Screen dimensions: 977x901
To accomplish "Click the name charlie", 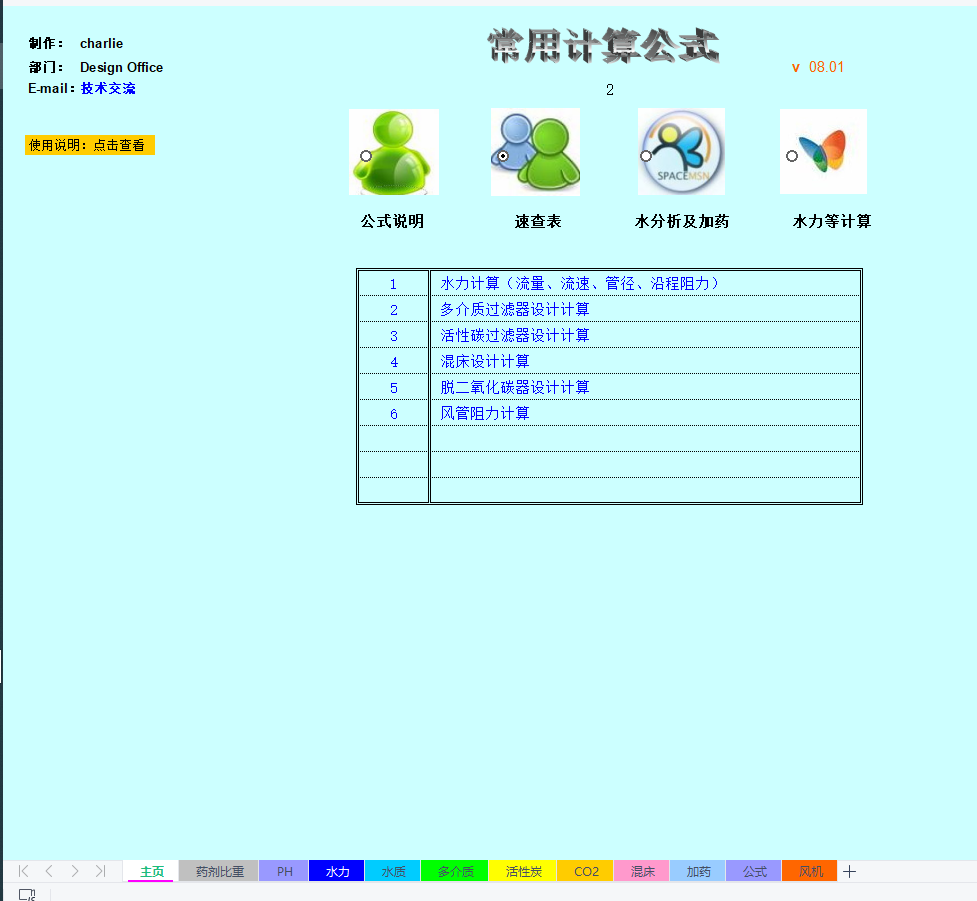I will click(102, 44).
